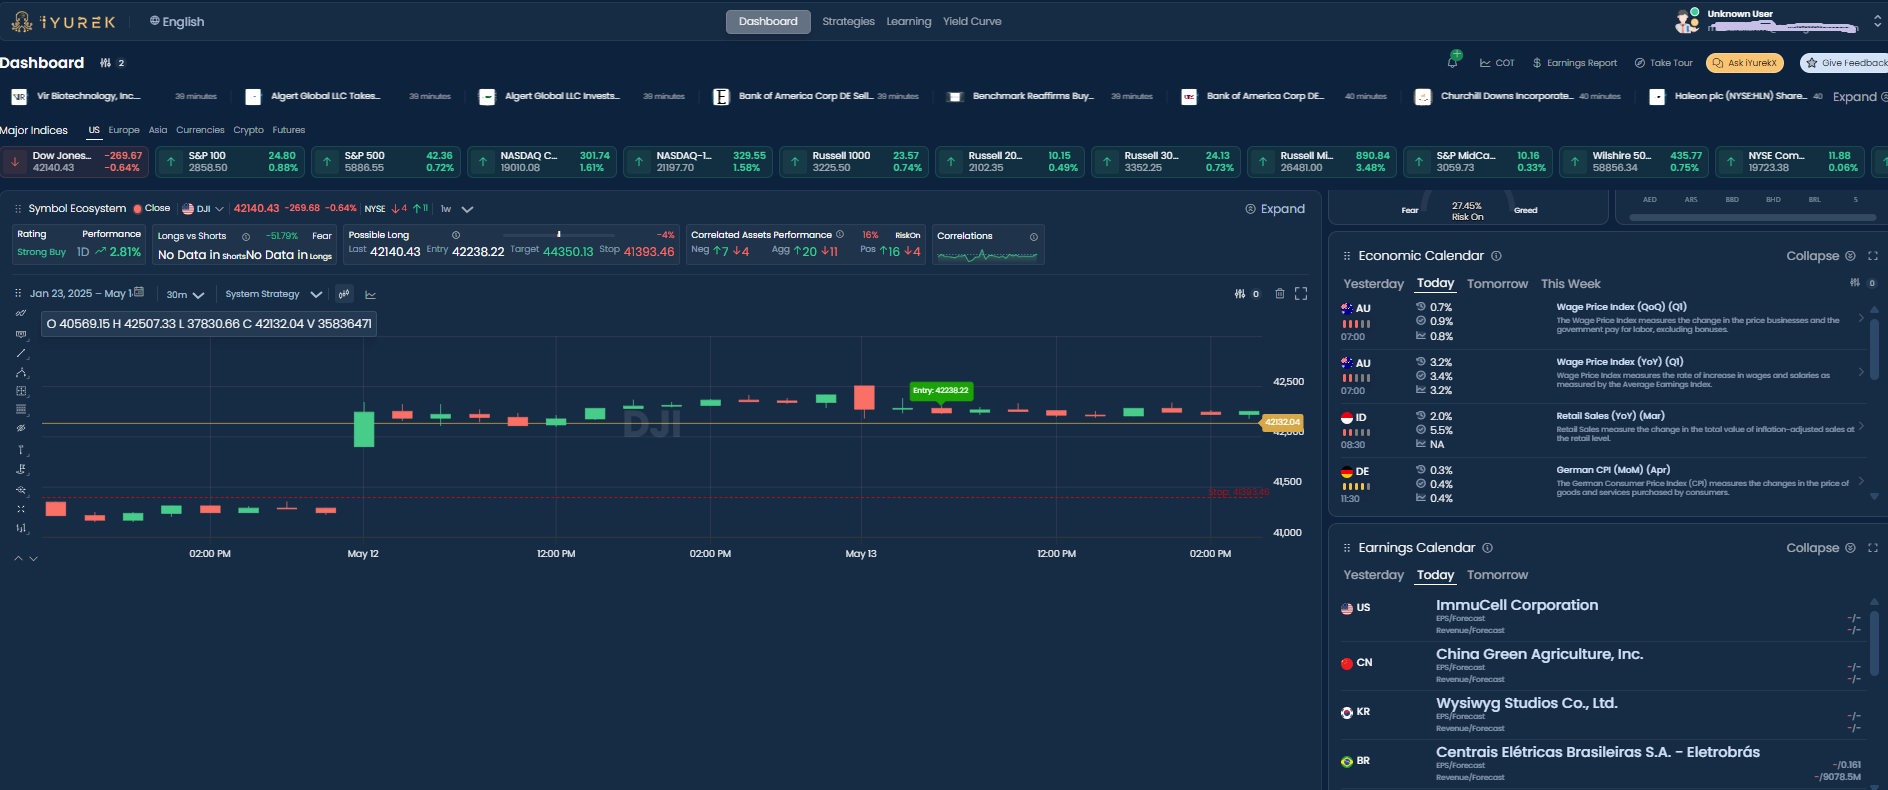
Task: Collapse the Economic Calendar panel
Action: point(1821,256)
